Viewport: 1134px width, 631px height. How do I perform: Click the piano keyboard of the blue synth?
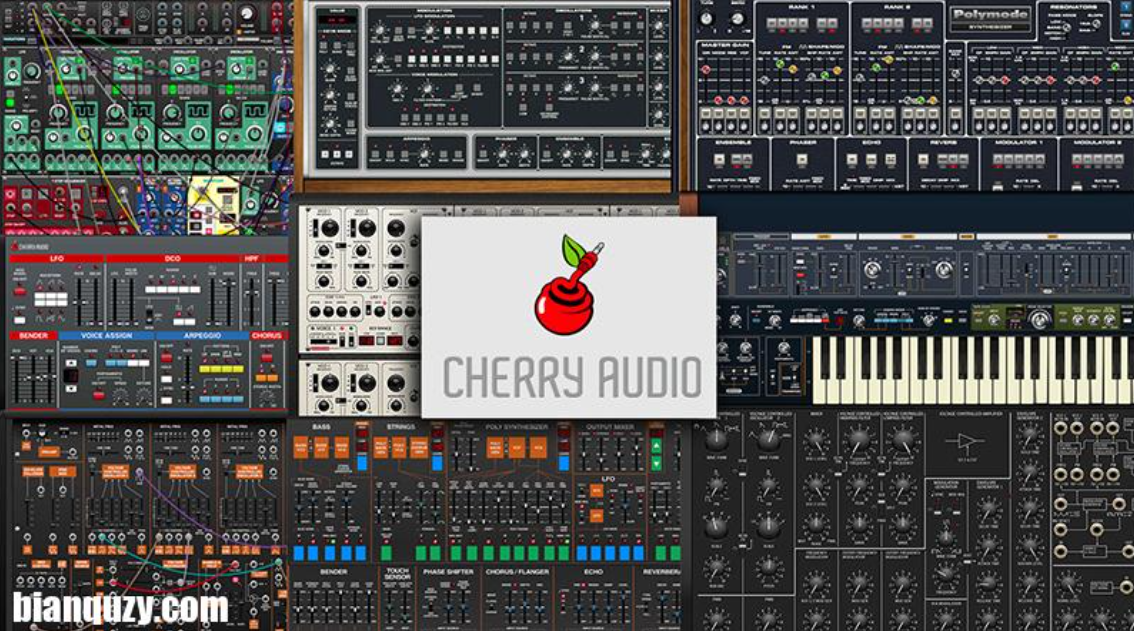pyautogui.click(x=973, y=369)
